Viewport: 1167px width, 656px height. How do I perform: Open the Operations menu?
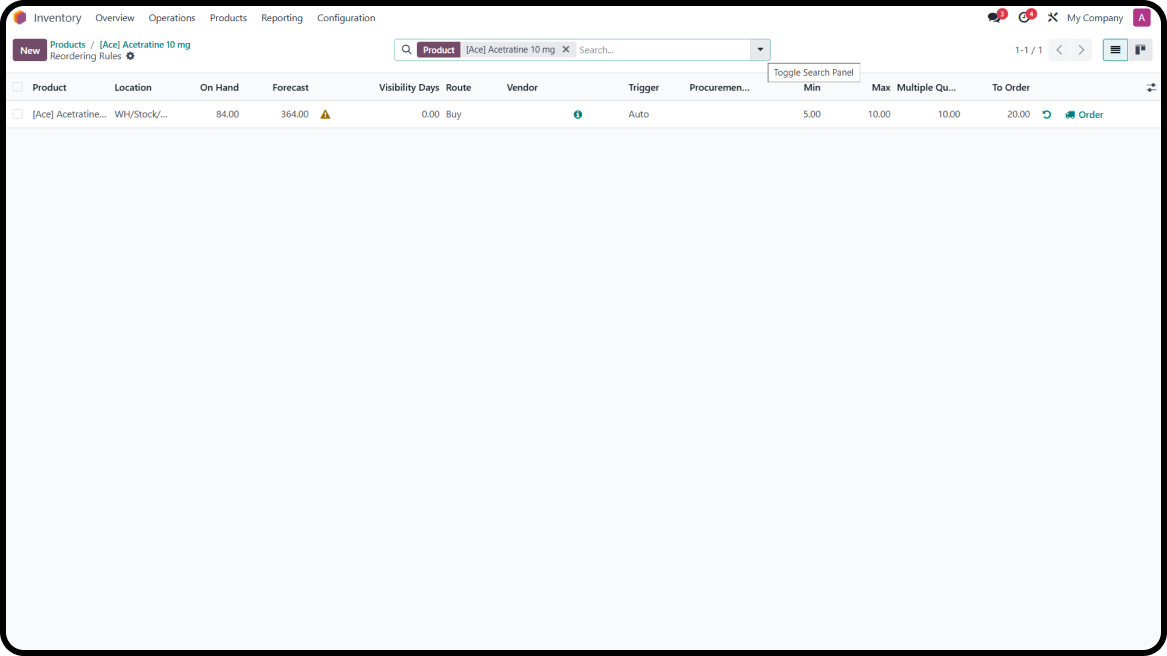point(172,18)
